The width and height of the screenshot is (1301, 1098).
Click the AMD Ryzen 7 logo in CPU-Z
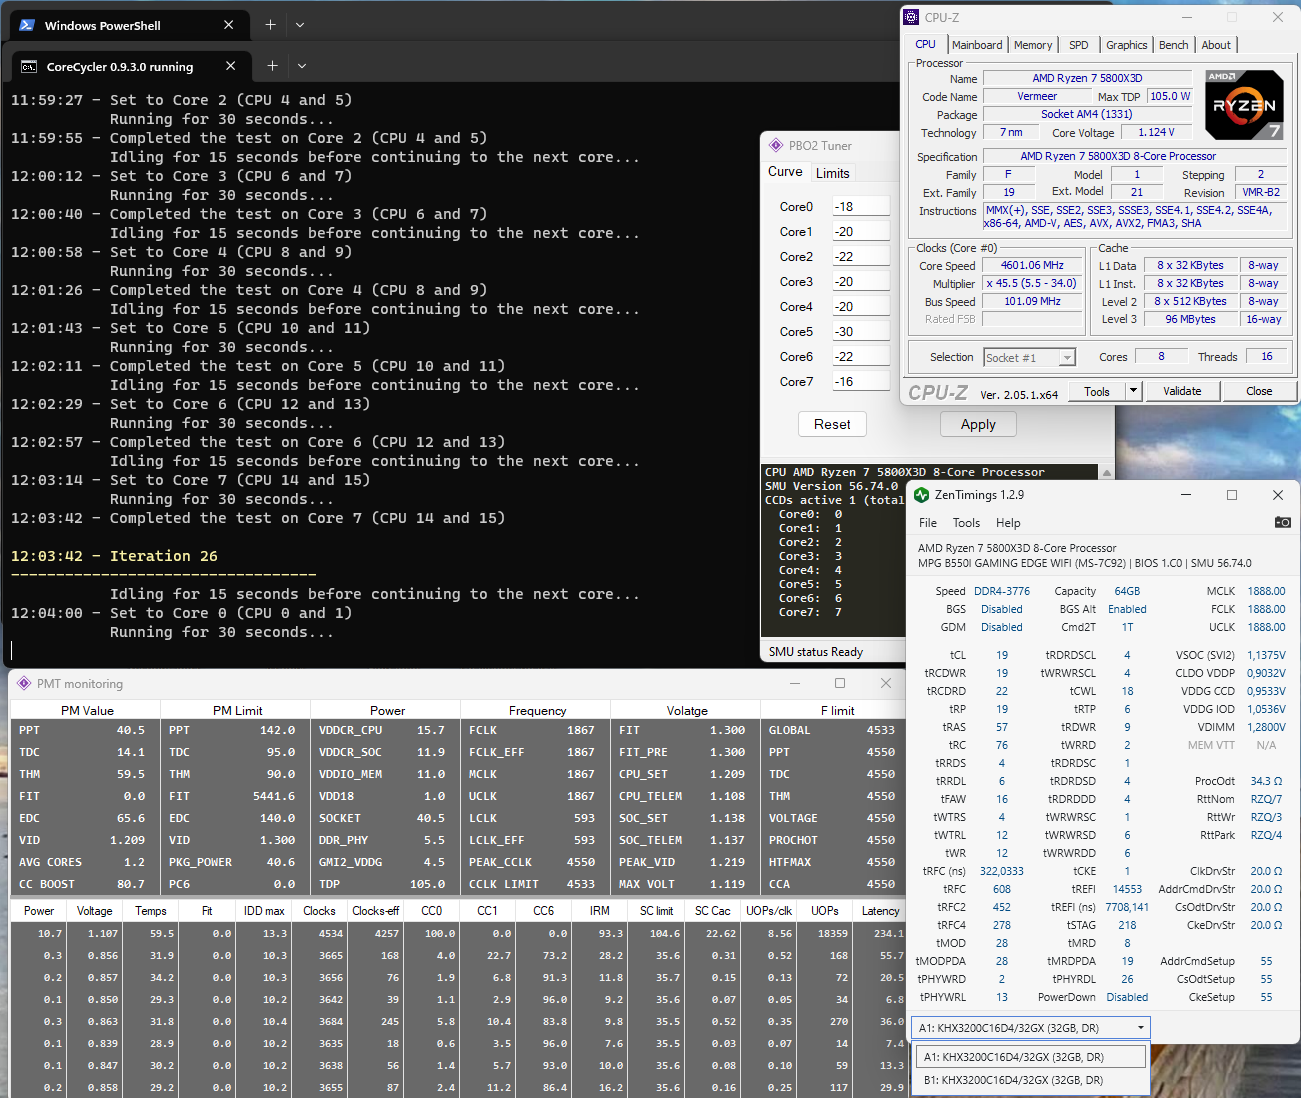tap(1244, 105)
